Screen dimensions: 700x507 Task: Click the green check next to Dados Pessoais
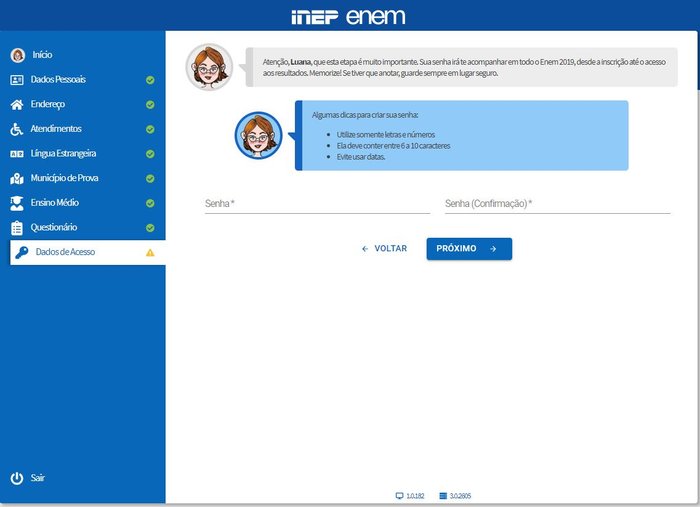click(x=150, y=80)
